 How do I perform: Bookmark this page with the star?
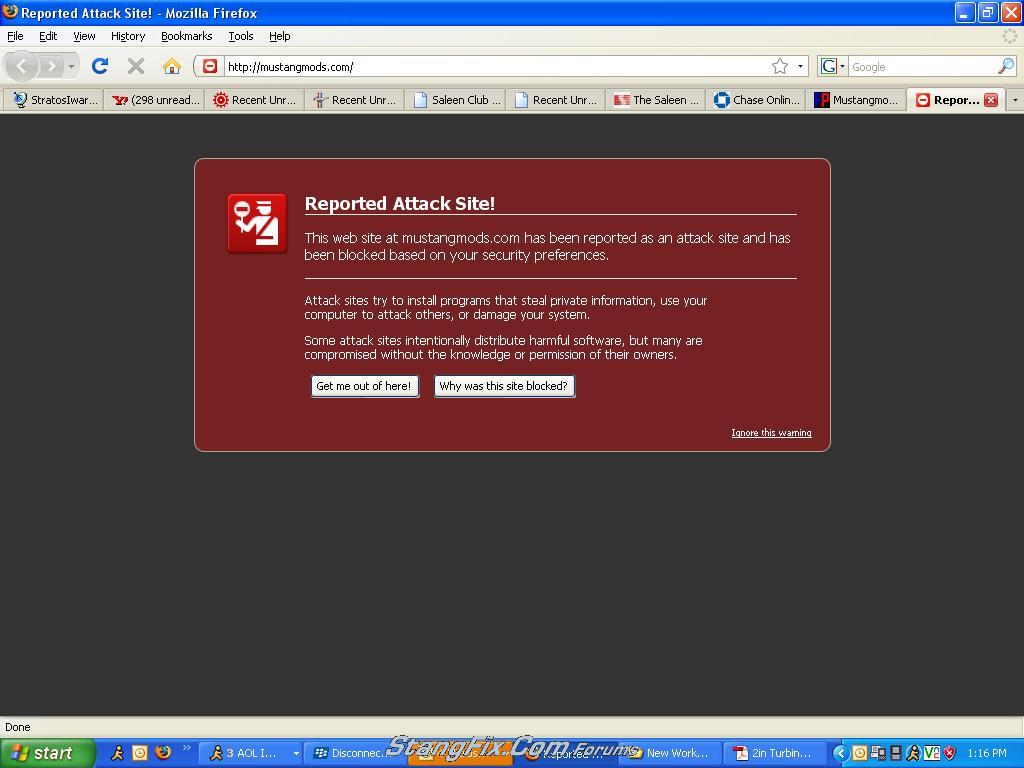tap(780, 66)
